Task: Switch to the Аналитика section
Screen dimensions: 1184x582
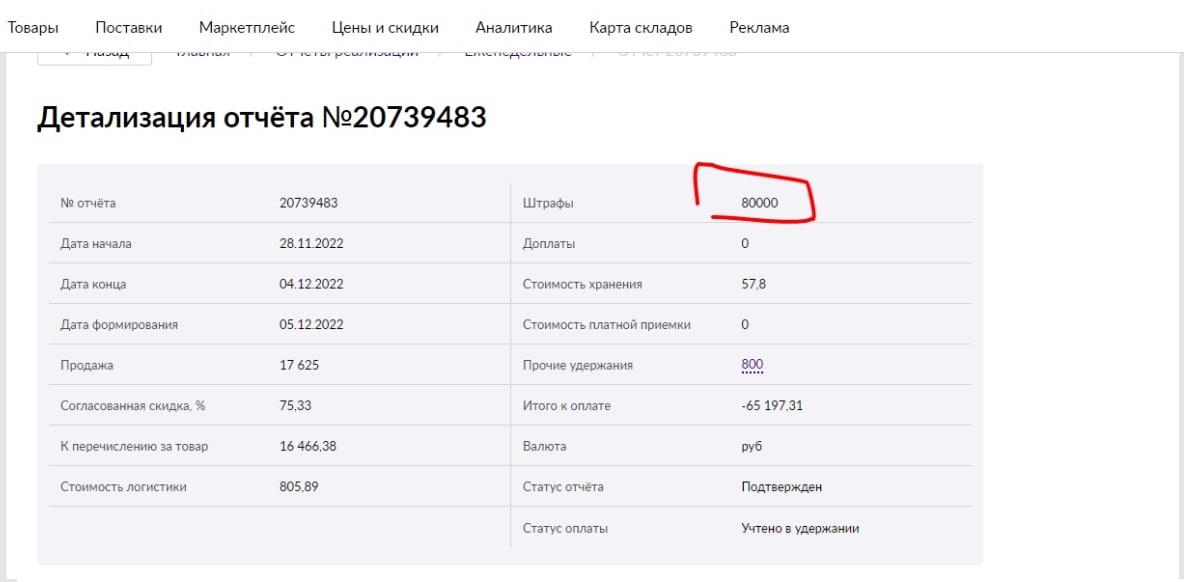Action: coord(514,28)
